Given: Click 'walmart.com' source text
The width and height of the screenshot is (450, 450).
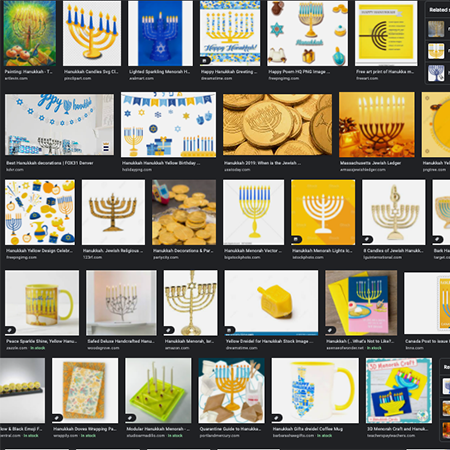Looking at the screenshot, I should [x=141, y=78].
